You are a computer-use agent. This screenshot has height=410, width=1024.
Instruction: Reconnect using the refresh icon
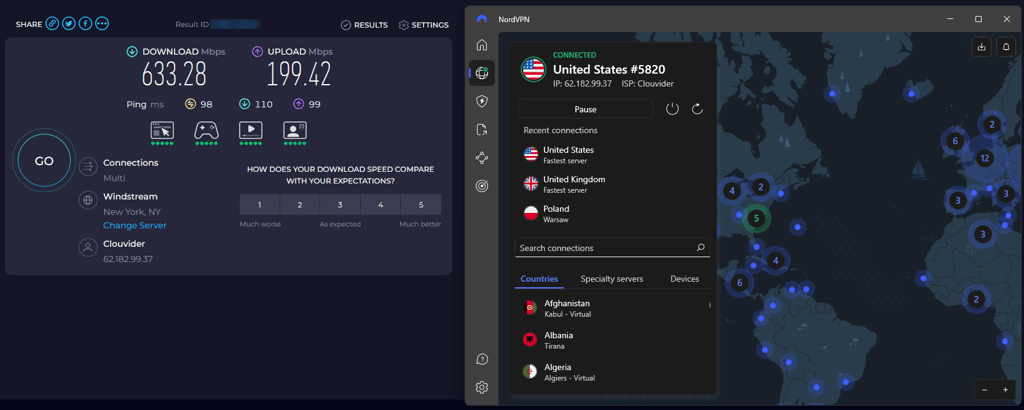697,109
